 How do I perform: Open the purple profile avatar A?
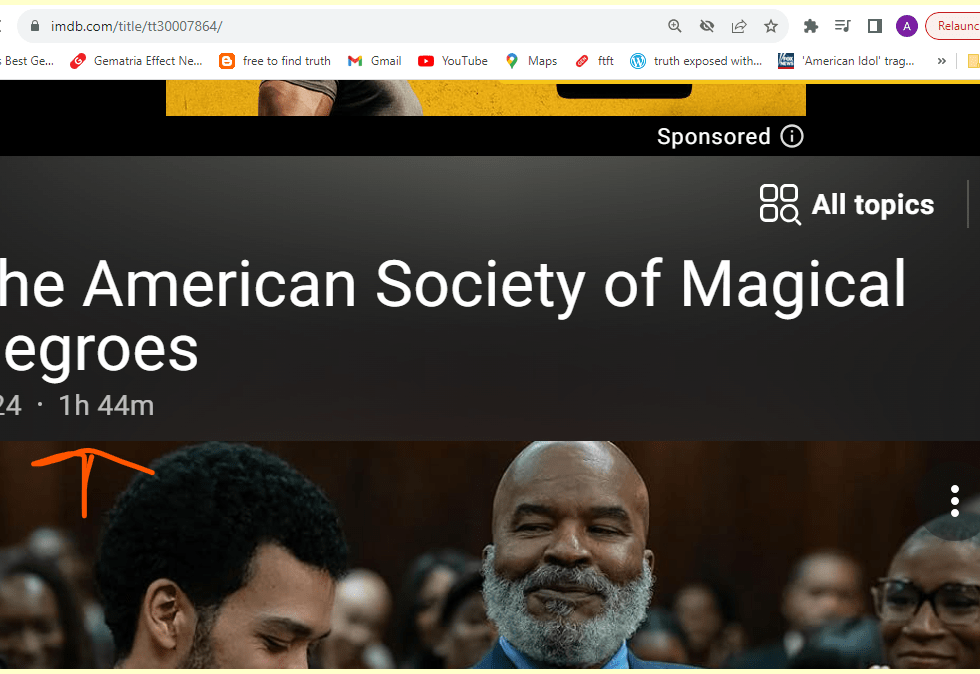906,26
